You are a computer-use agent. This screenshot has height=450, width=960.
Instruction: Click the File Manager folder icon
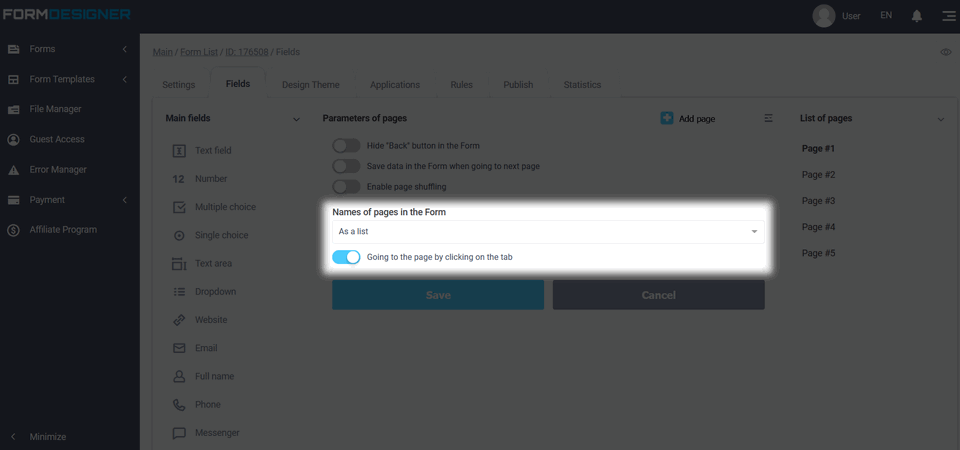coord(13,110)
